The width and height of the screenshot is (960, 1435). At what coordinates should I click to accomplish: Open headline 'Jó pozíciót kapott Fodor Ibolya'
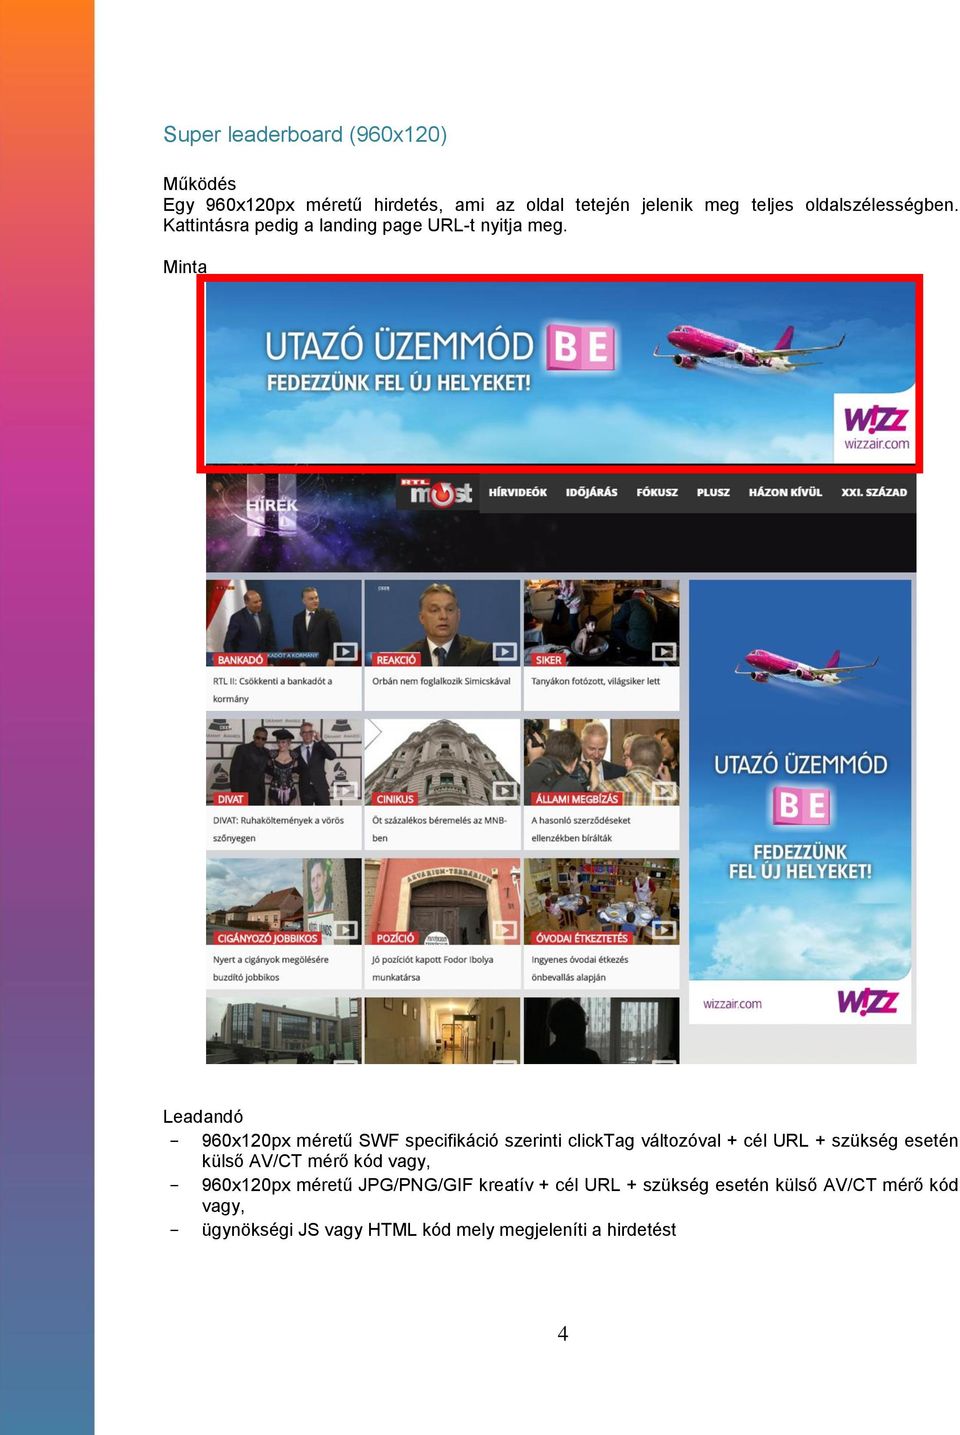(x=432, y=968)
